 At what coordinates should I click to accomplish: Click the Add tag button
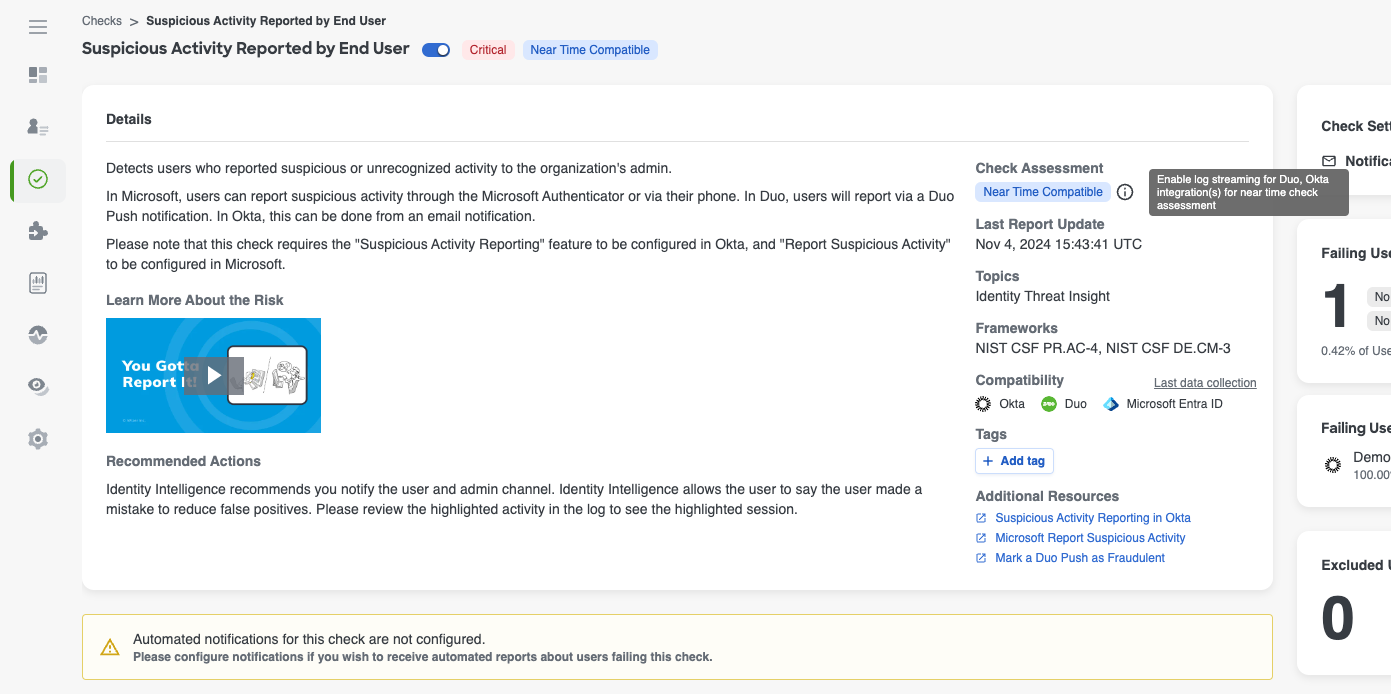coord(1014,461)
